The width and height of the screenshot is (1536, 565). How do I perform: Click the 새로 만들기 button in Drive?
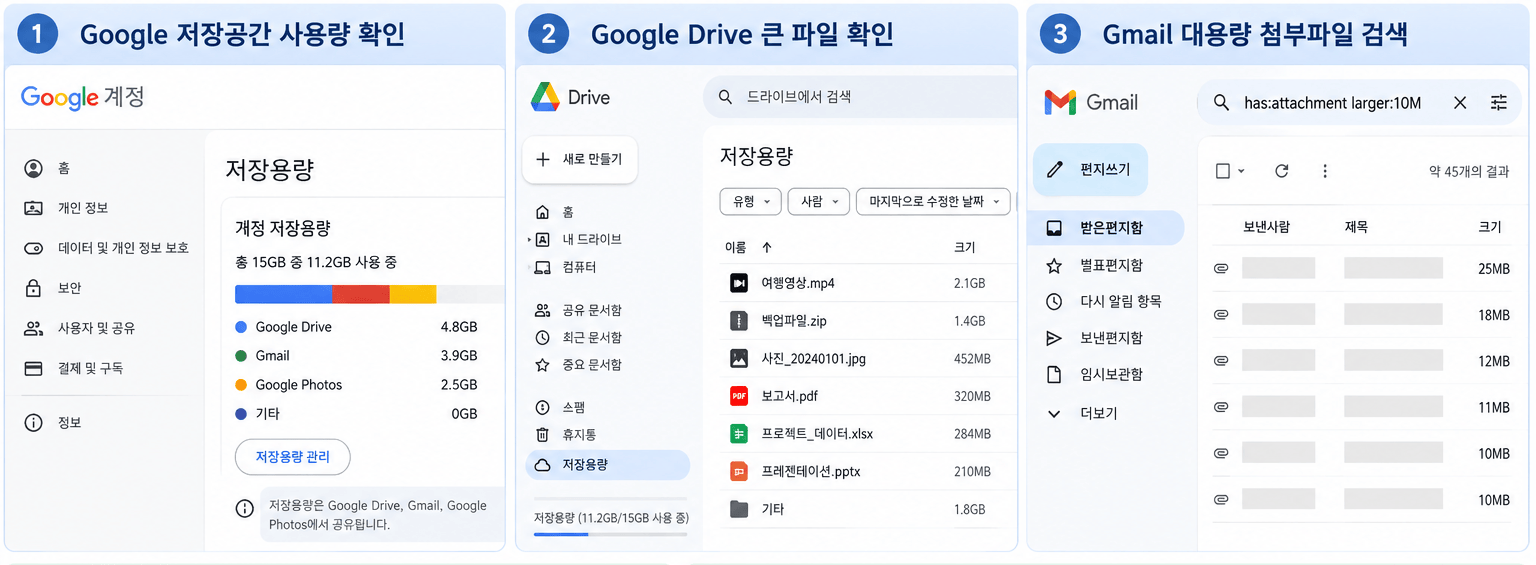pyautogui.click(x=580, y=159)
